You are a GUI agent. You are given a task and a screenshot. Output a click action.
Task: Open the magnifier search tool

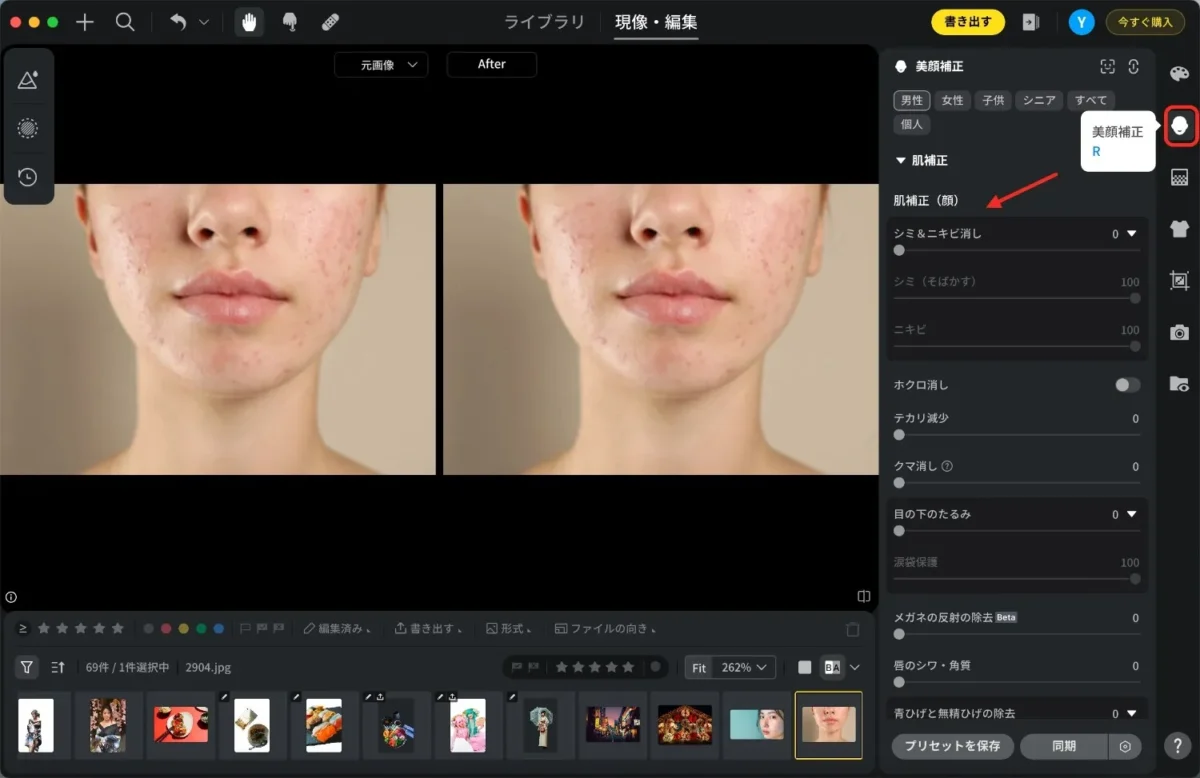pos(125,22)
